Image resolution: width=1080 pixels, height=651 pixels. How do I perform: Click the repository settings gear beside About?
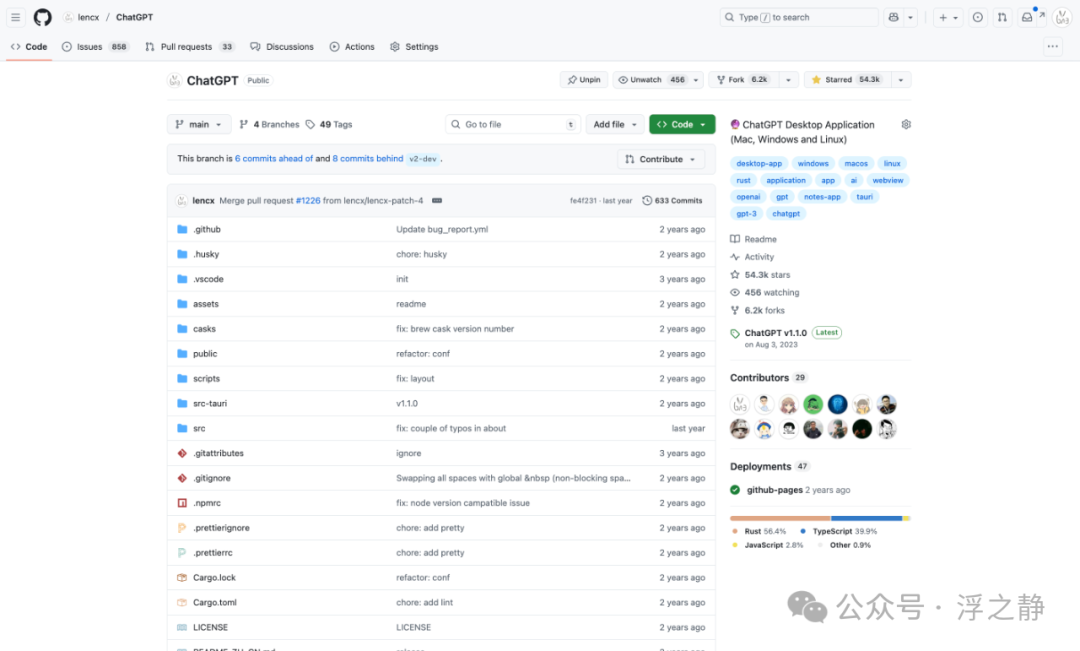906,125
